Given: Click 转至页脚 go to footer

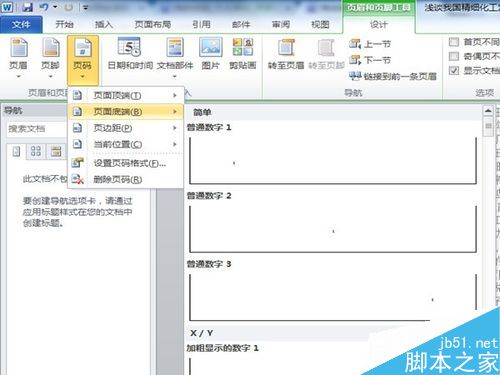Looking at the screenshot, I should pos(326,54).
